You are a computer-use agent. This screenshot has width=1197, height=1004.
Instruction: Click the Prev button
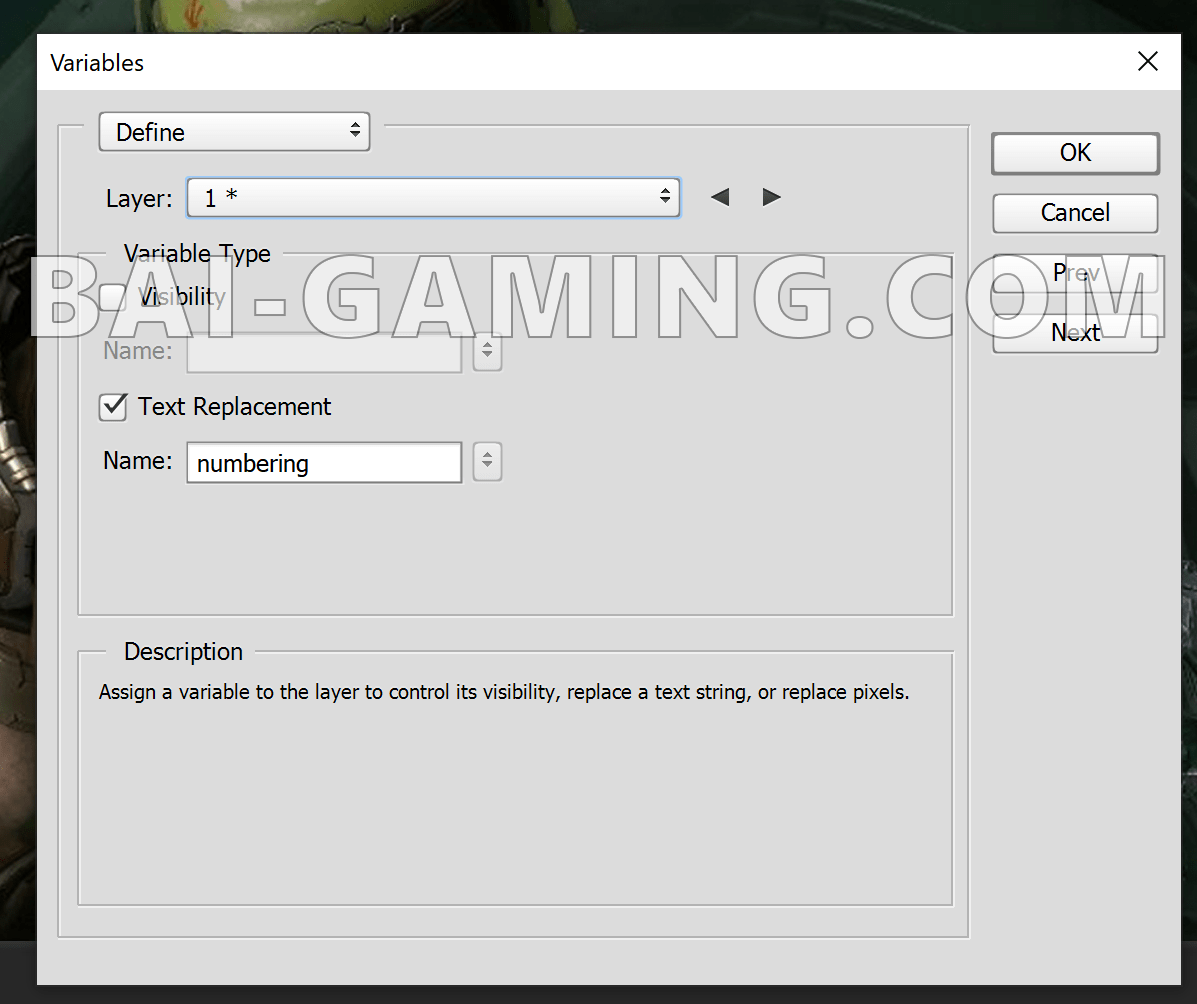pos(1075,273)
